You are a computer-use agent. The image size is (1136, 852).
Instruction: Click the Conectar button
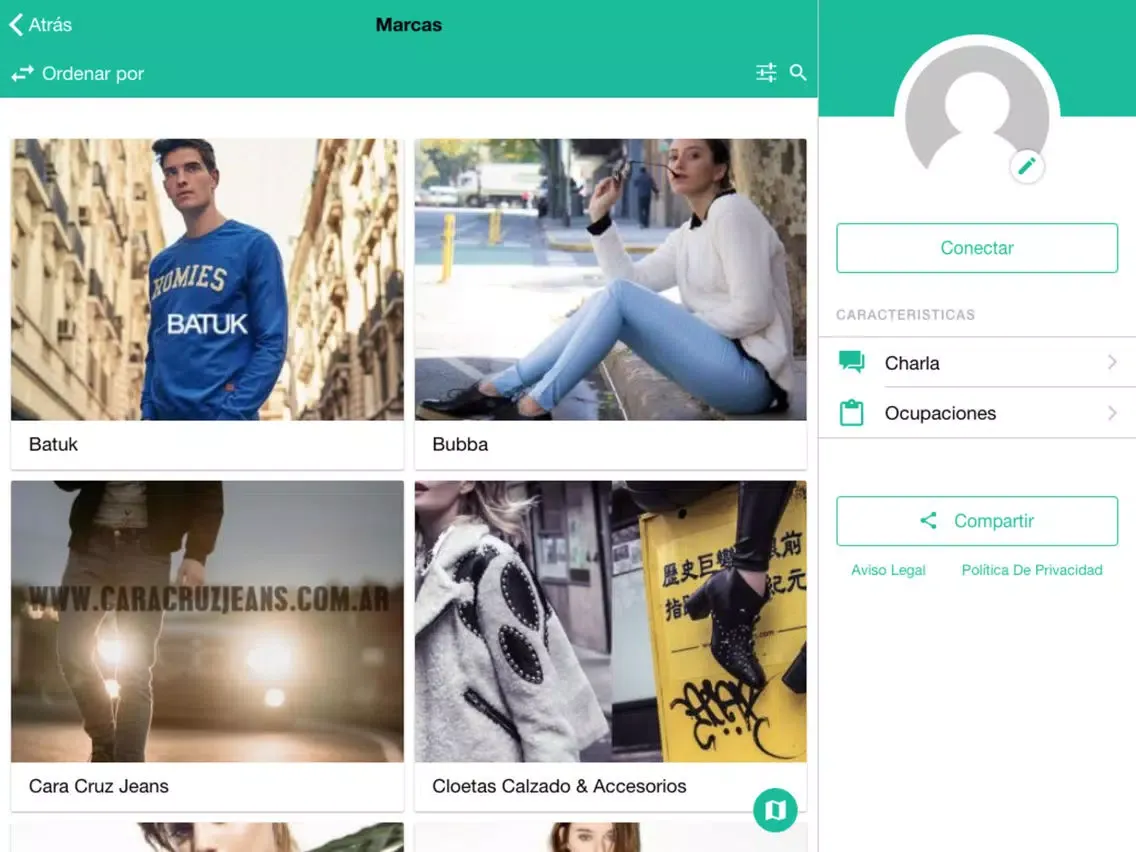tap(977, 248)
